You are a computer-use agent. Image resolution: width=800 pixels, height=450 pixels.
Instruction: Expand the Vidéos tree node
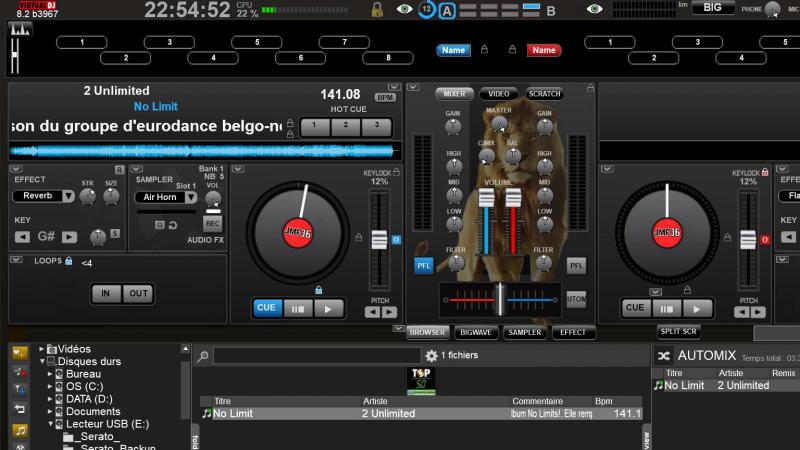pos(41,349)
